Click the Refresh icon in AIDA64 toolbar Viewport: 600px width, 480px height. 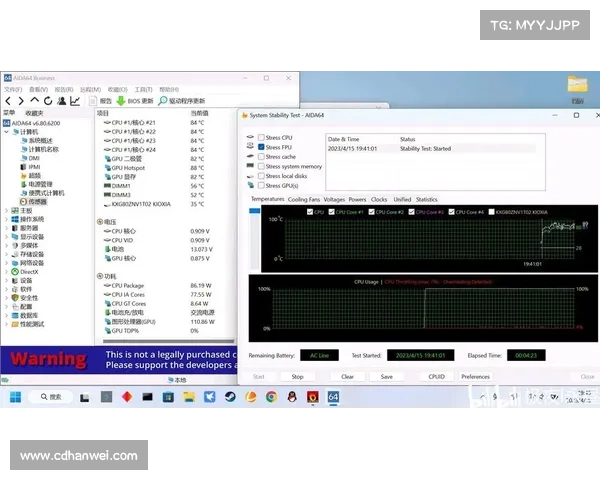pos(47,101)
